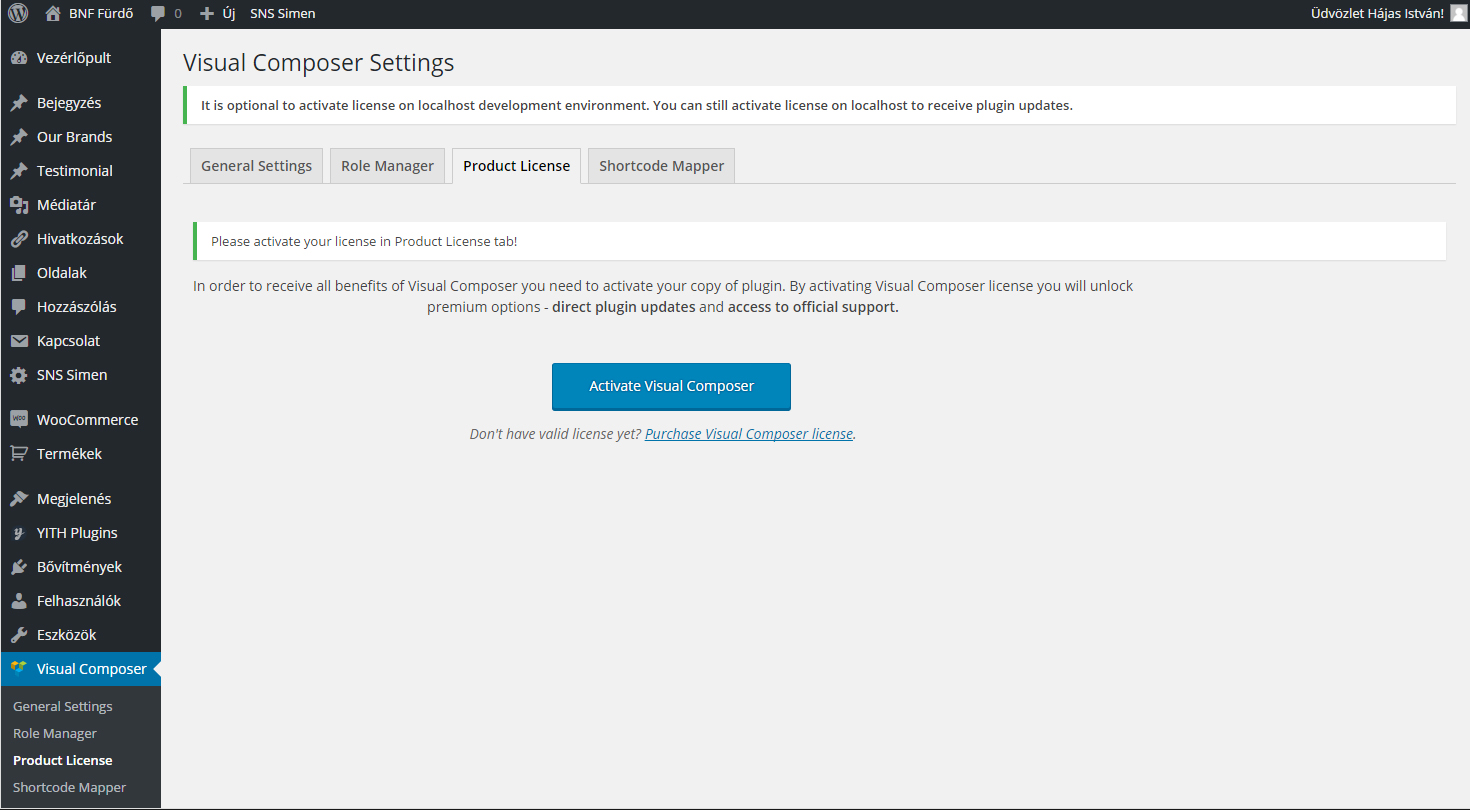Screen dimensions: 1470x810
Task: Click the plus icon for Új
Action: click(207, 14)
